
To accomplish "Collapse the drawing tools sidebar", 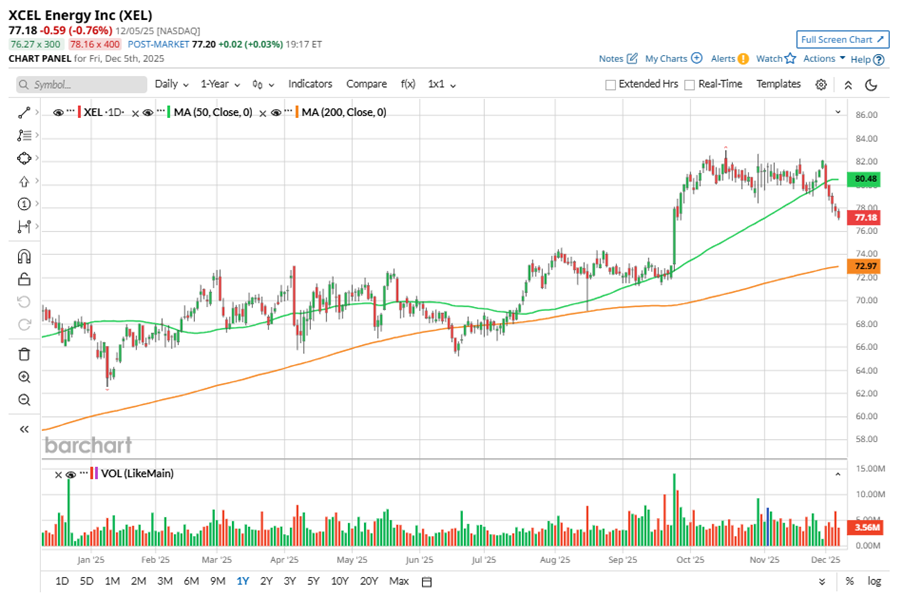I will [24, 429].
